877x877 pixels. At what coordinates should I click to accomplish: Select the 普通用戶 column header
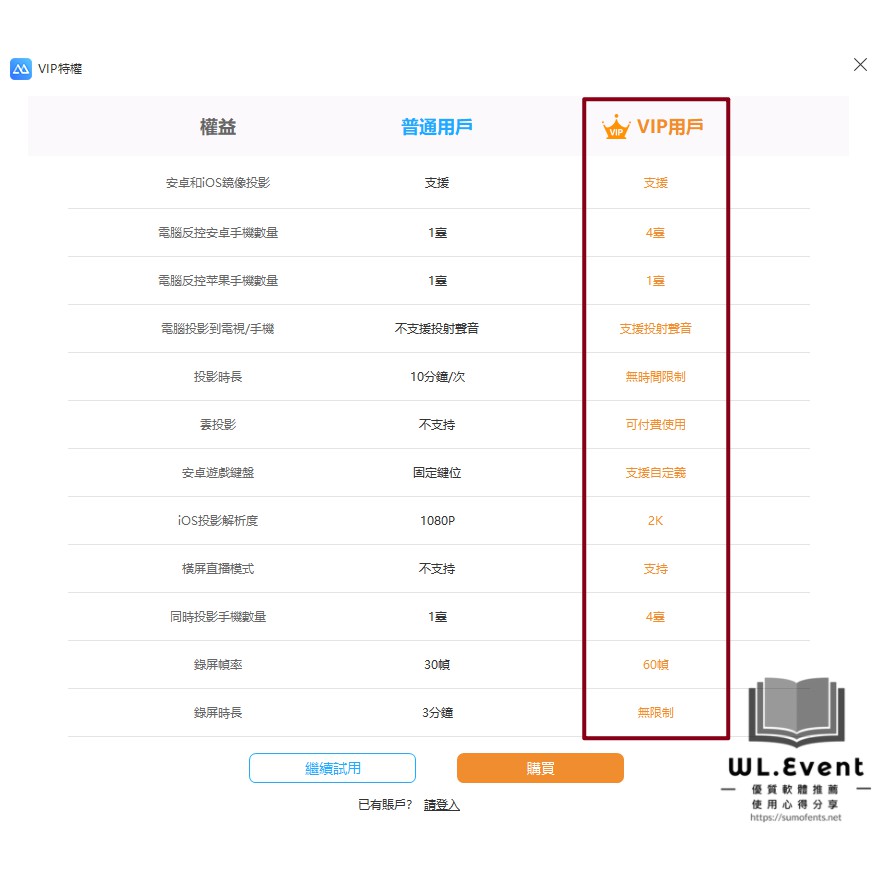[437, 127]
